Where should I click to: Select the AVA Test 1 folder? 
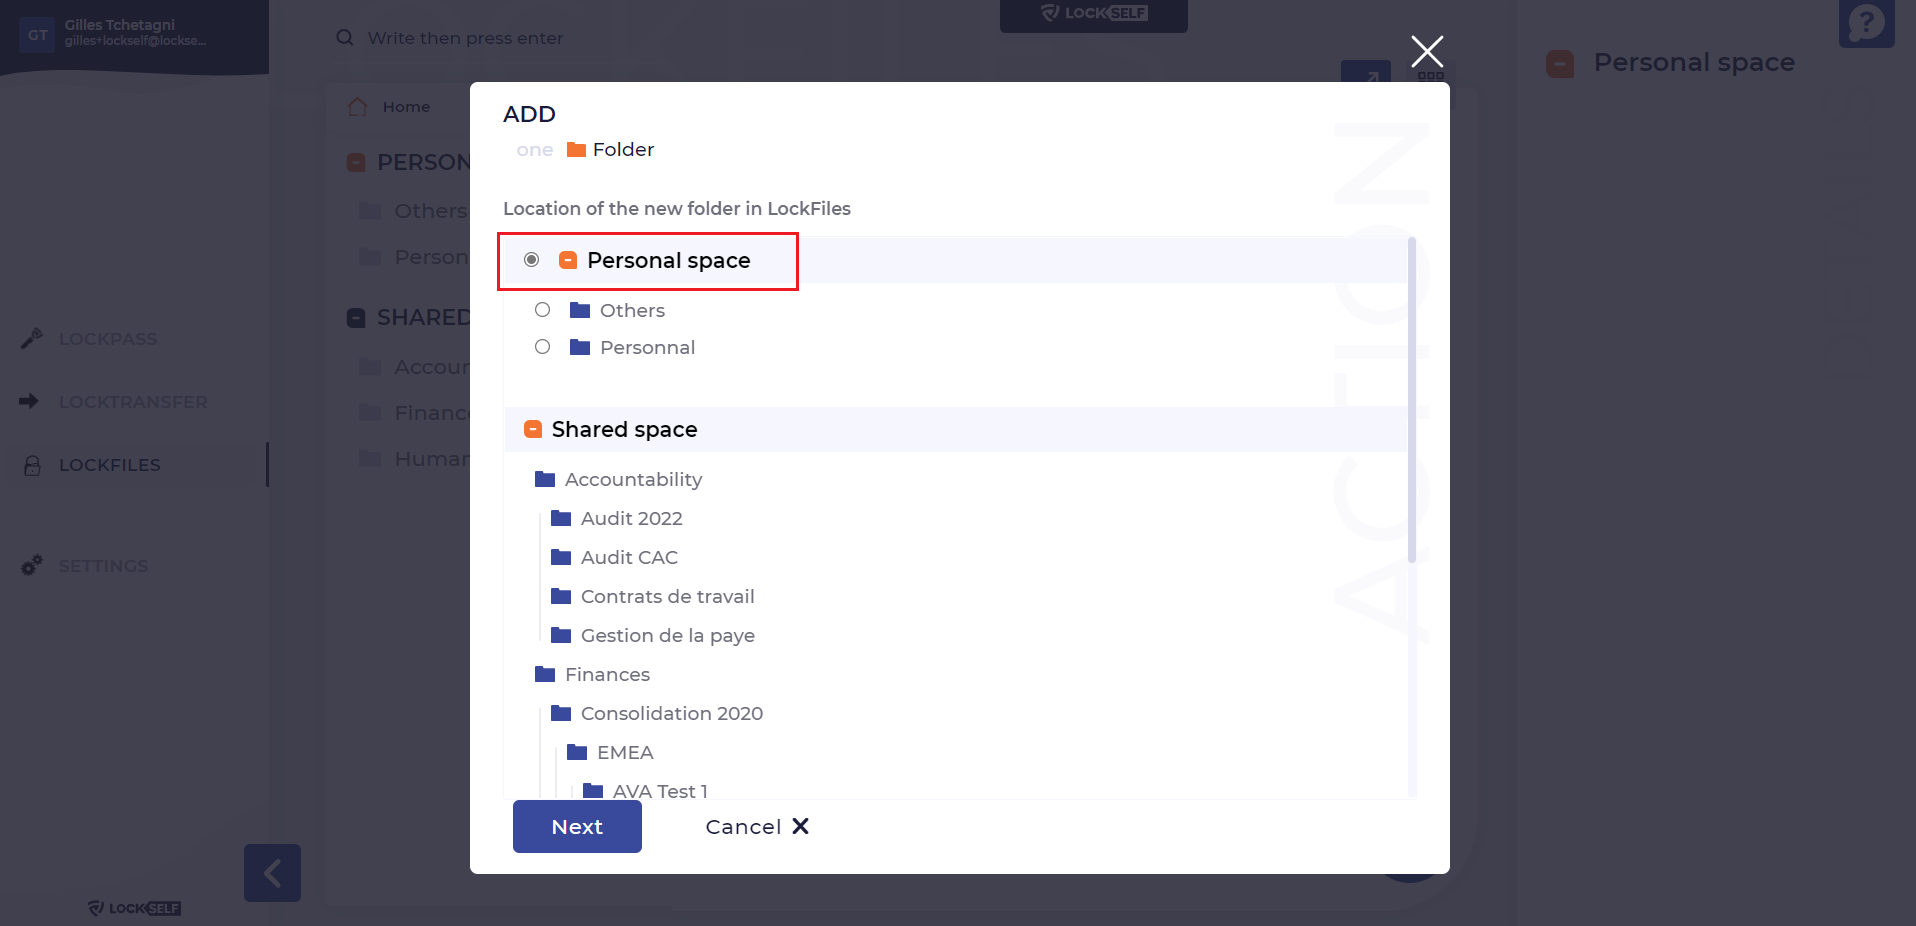(660, 791)
